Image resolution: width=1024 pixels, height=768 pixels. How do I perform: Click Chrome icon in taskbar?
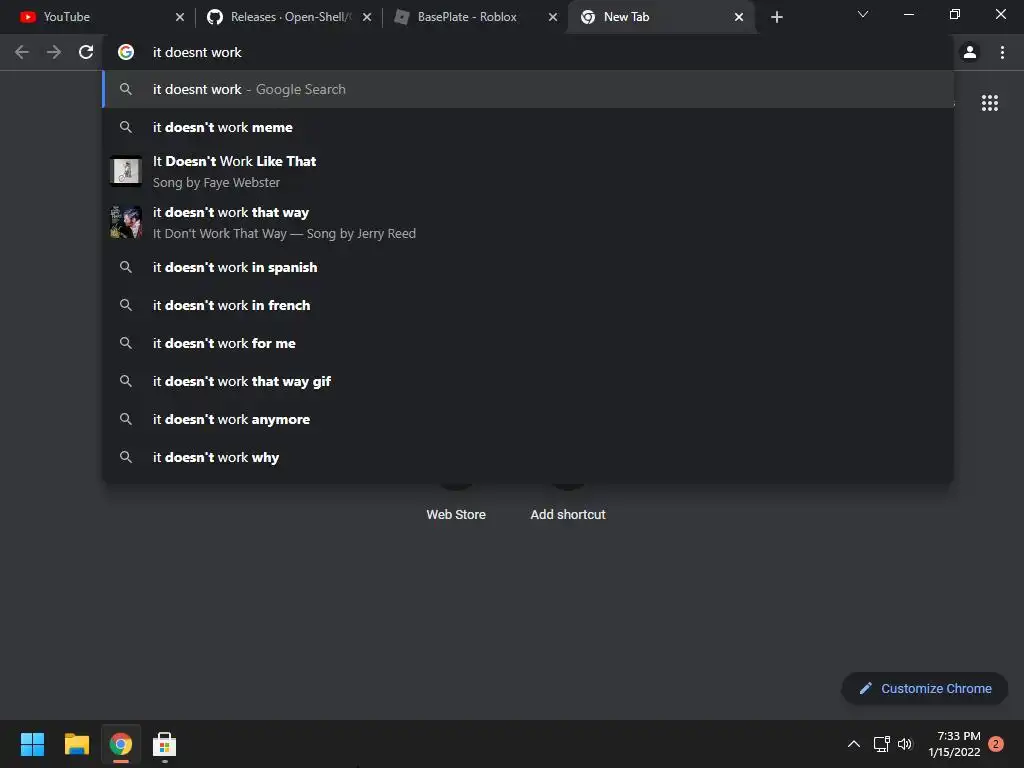point(120,744)
